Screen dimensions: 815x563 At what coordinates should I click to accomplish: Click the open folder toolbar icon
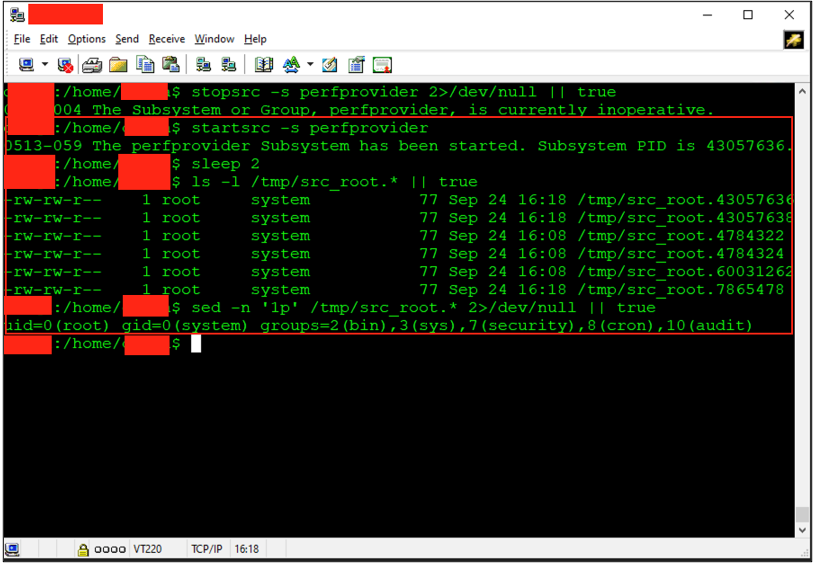(x=118, y=65)
